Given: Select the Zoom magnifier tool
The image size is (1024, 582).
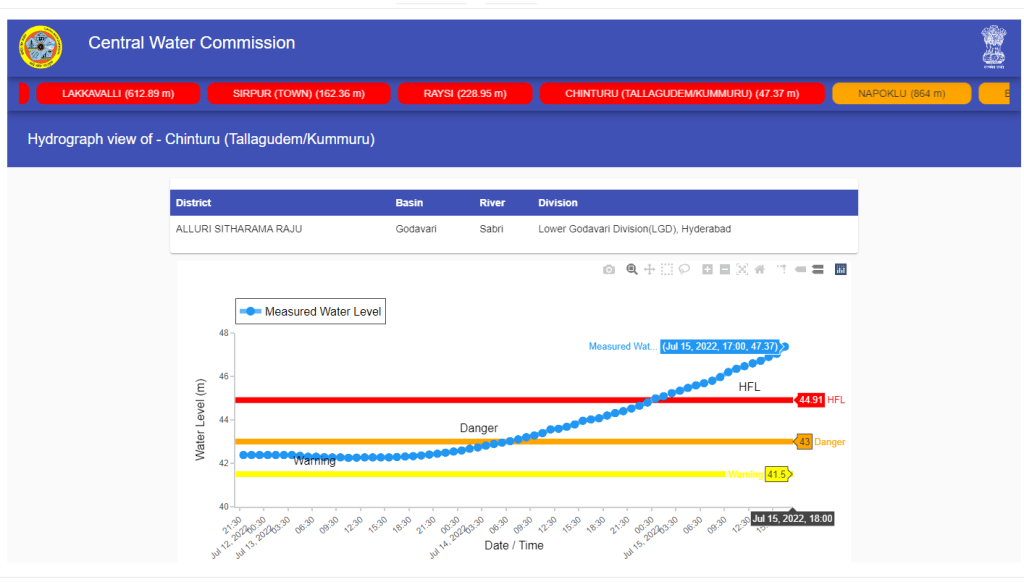Looking at the screenshot, I should coord(632,269).
